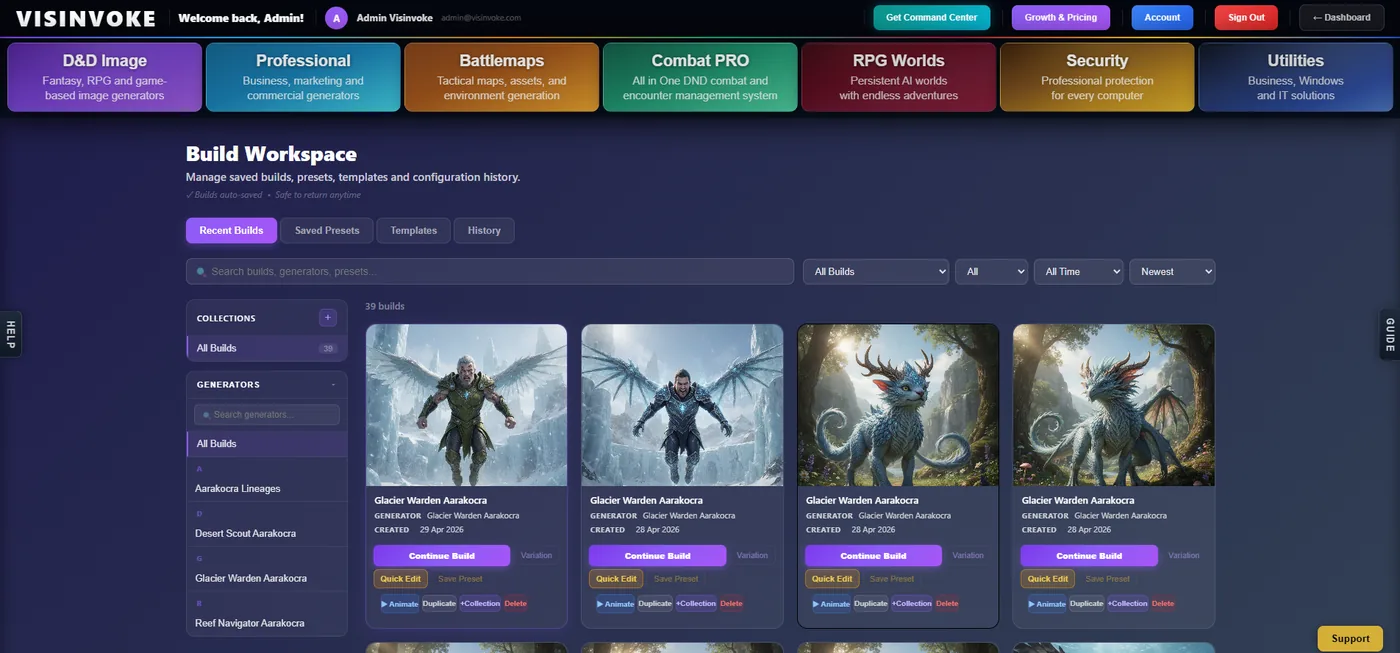Select All Builds in Collections panel
Viewport: 1400px width, 653px height.
click(x=267, y=348)
